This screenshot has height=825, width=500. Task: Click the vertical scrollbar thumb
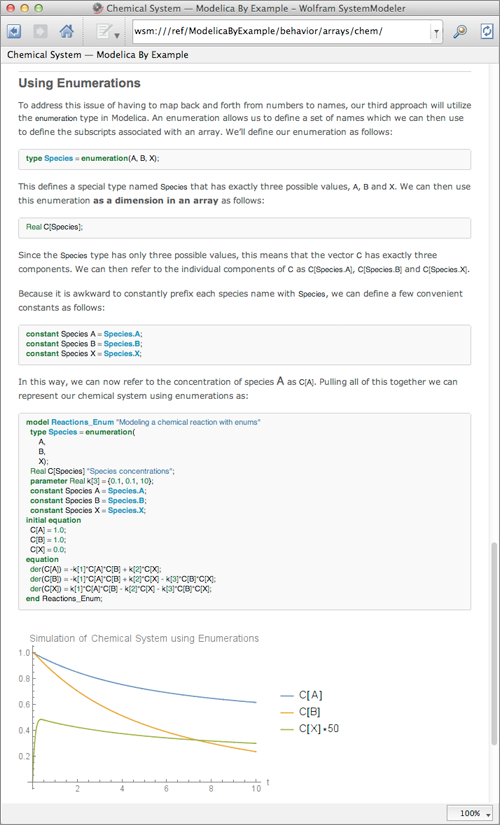coord(495,645)
